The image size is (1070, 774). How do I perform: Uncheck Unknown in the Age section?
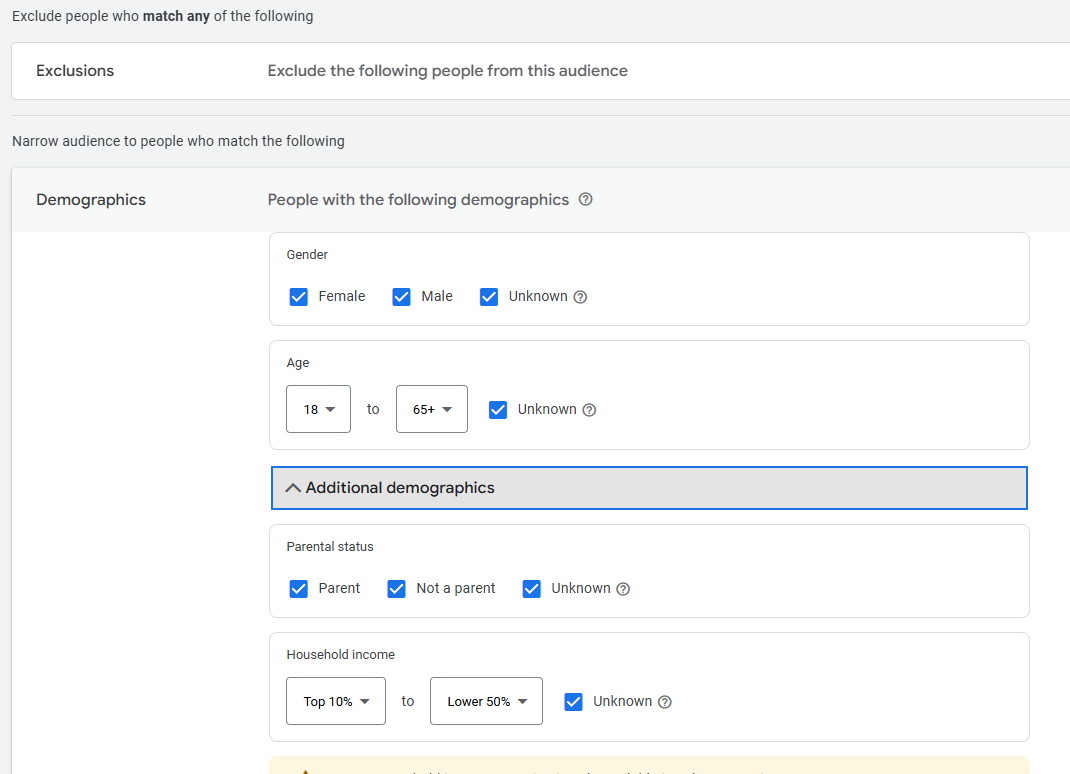click(497, 409)
